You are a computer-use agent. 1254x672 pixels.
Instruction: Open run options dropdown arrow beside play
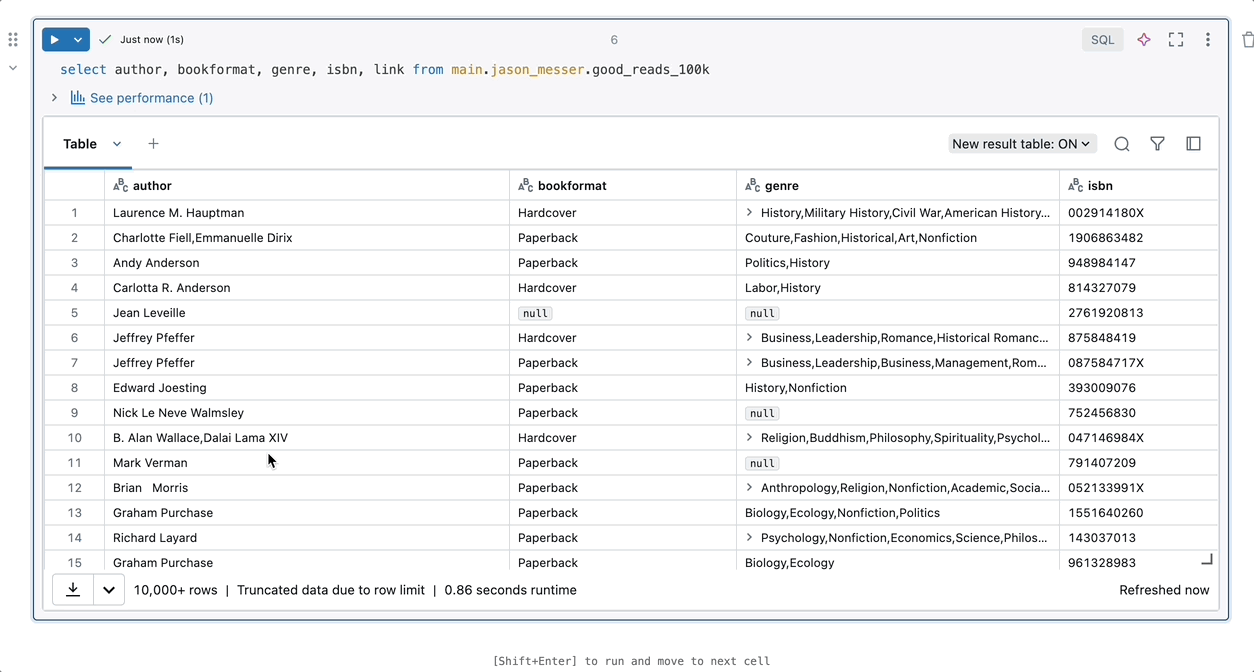point(78,40)
